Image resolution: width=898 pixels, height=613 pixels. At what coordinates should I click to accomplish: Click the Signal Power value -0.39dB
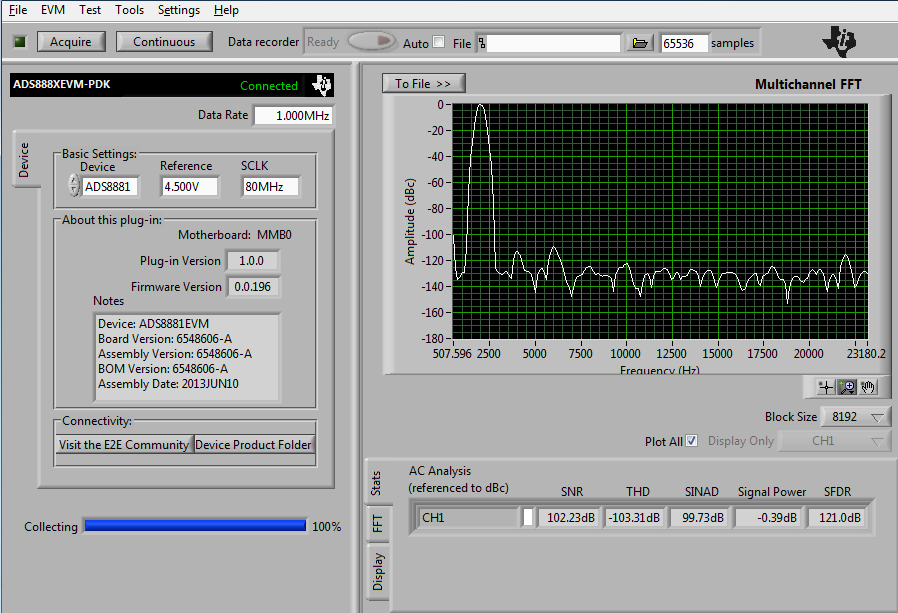770,517
